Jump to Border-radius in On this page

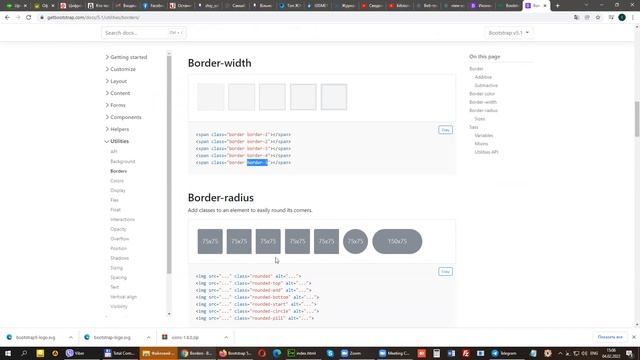[483, 111]
